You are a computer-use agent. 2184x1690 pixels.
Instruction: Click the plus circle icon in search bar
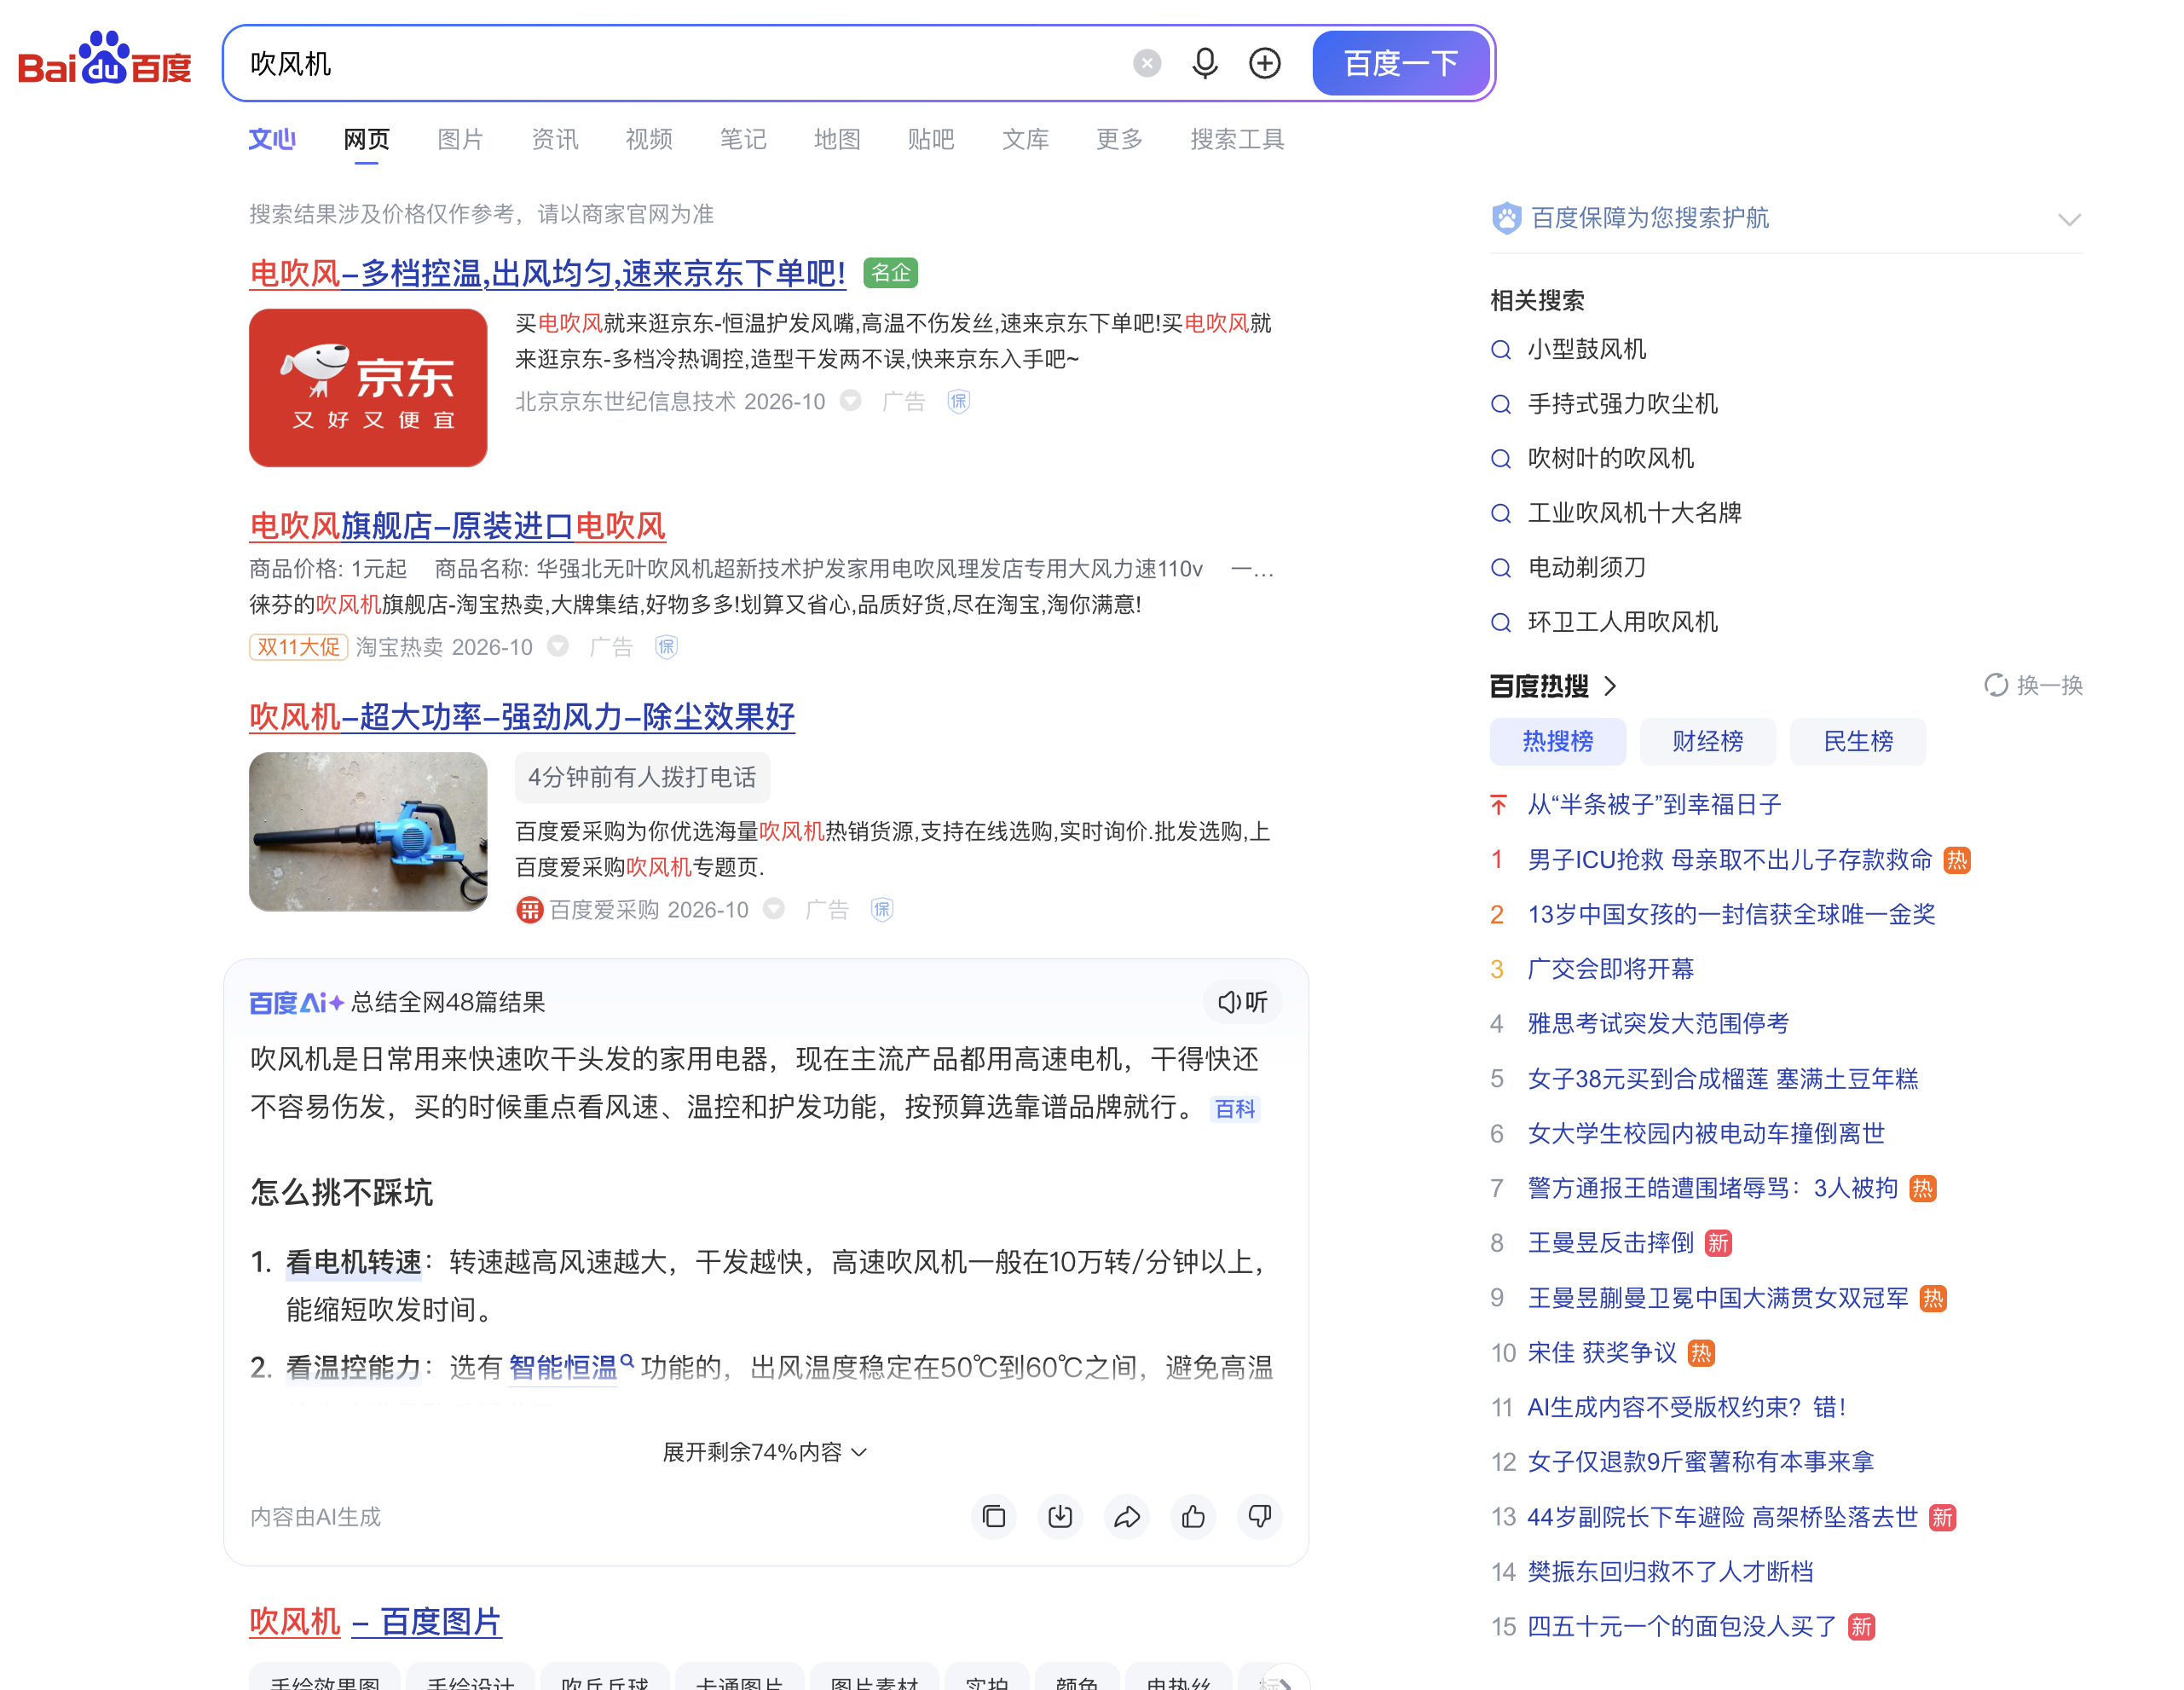click(1265, 64)
